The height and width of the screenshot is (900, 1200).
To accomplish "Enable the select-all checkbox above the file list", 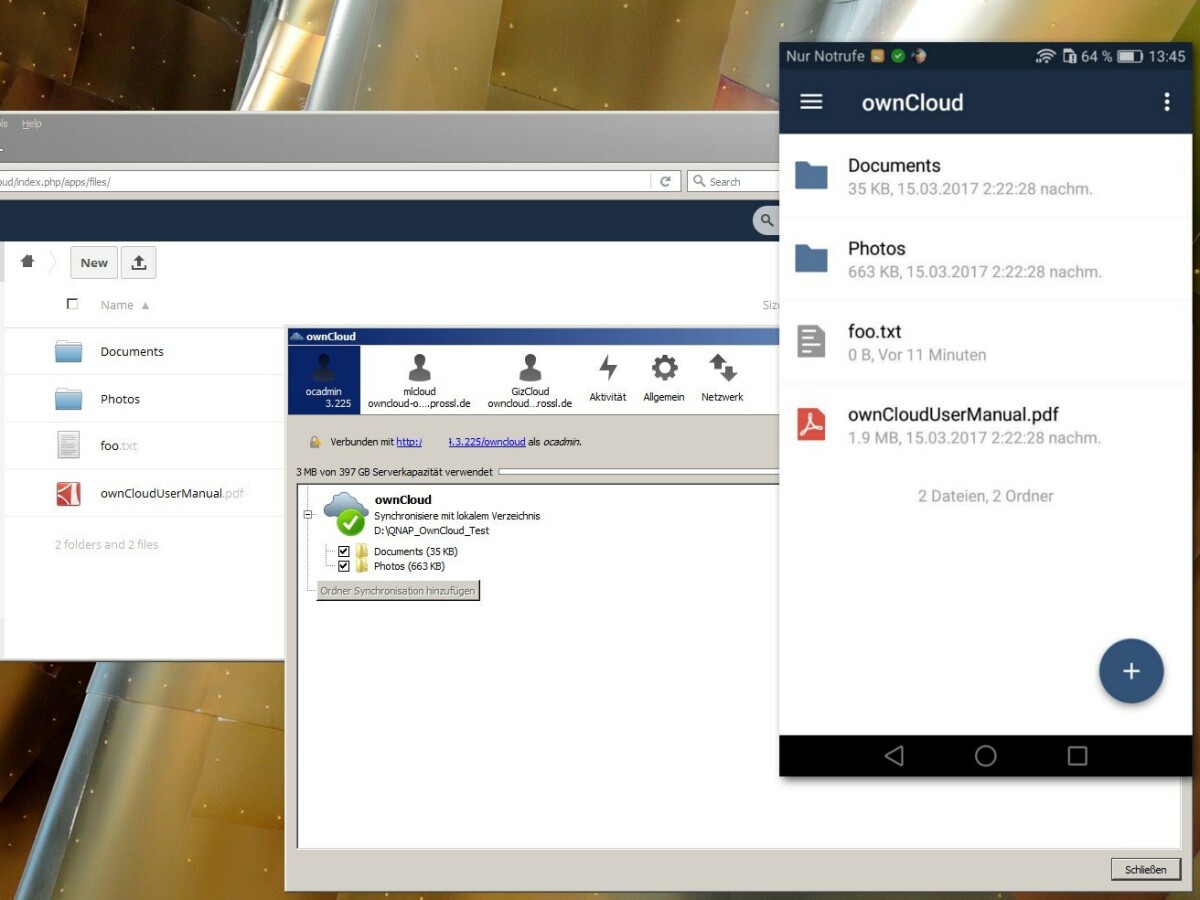I will [73, 304].
